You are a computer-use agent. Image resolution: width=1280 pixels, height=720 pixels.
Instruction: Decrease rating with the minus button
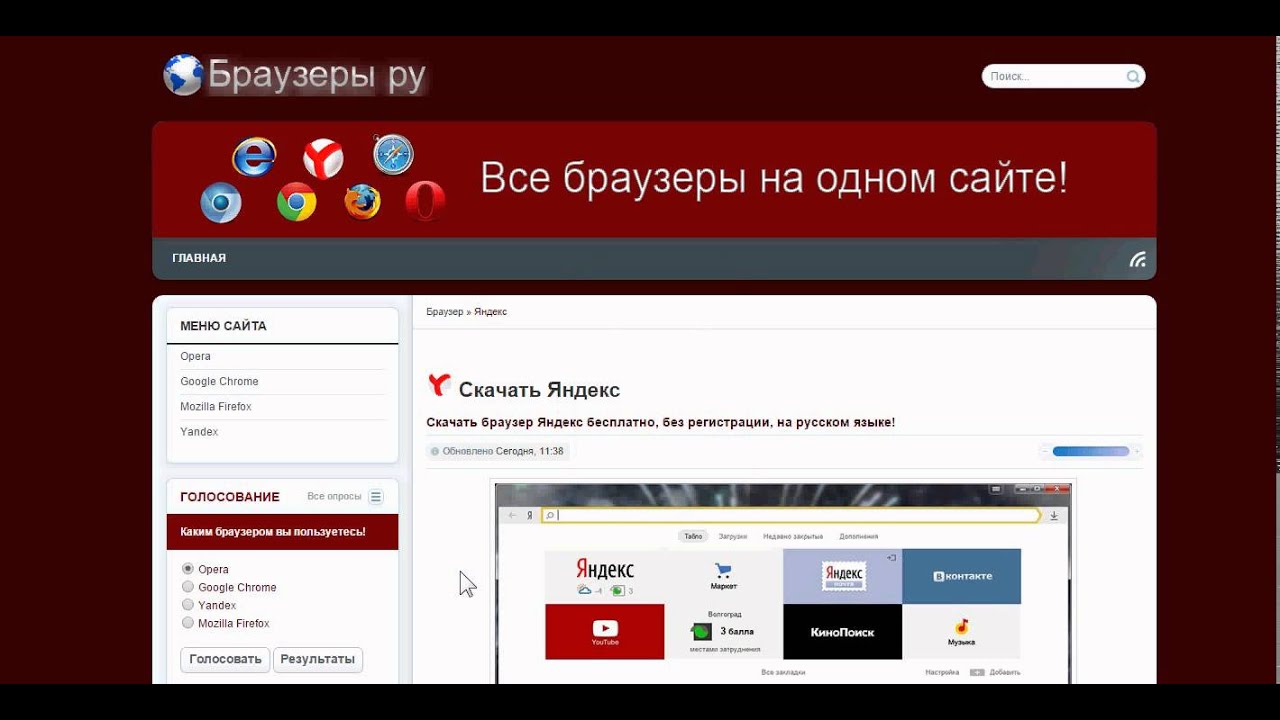point(1045,451)
